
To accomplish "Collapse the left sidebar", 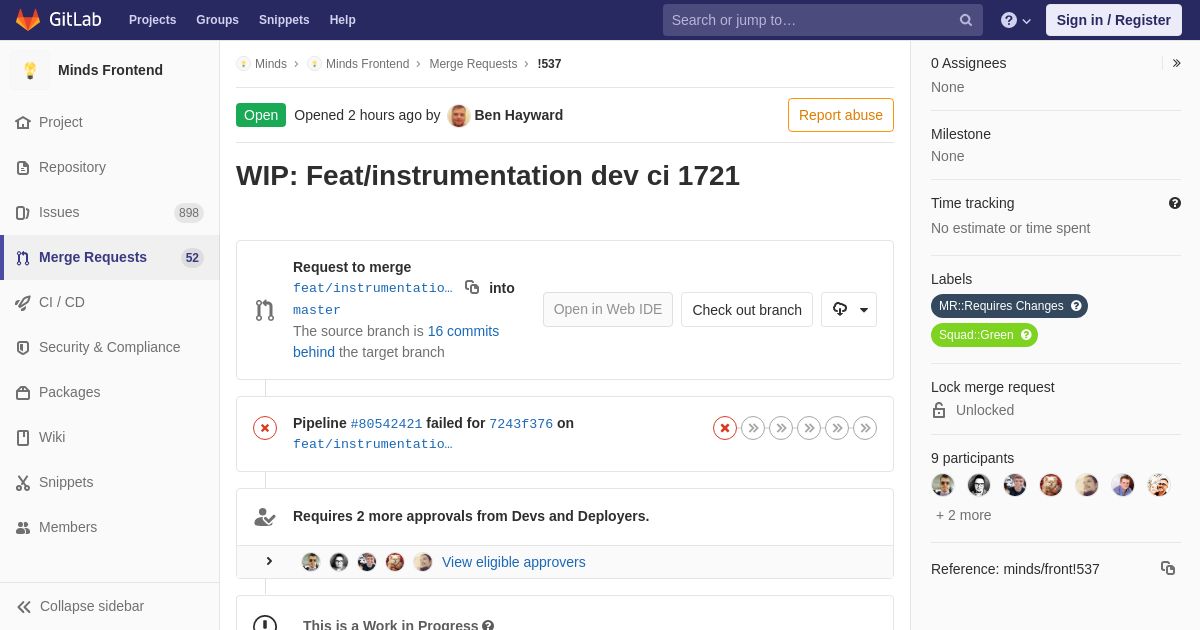I will click(110, 606).
